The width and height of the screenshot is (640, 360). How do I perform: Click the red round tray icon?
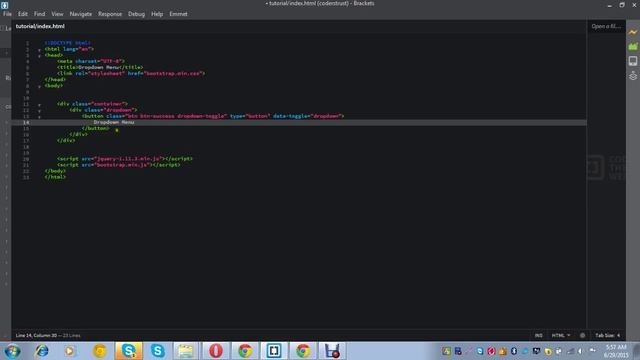pos(491,351)
